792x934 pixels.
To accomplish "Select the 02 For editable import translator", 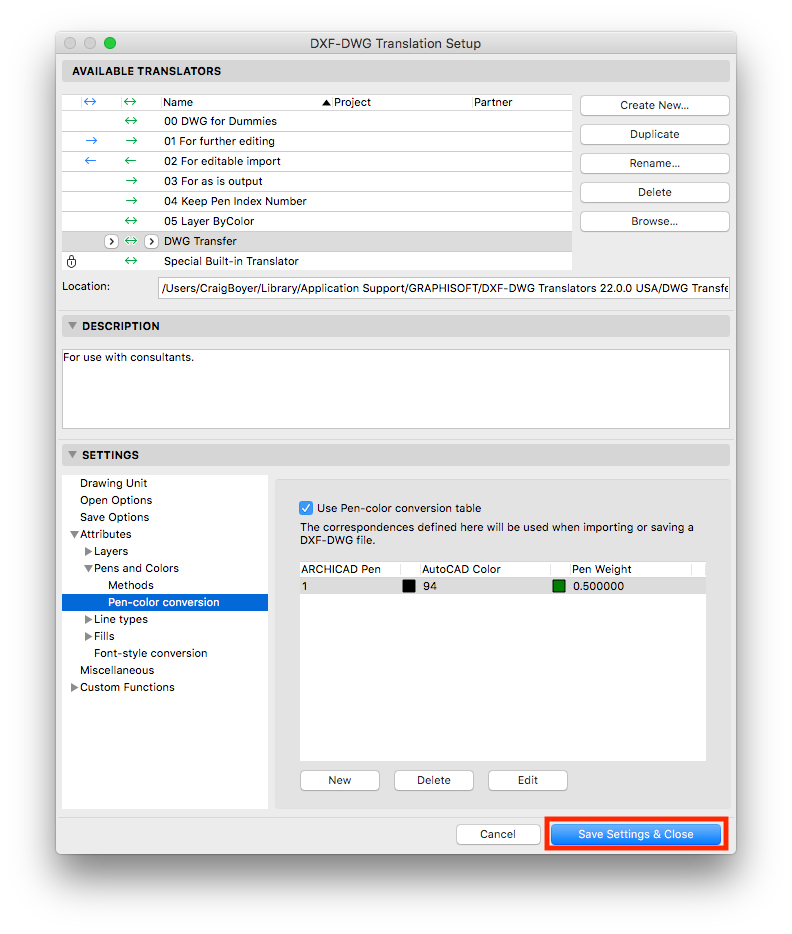I will (x=317, y=161).
